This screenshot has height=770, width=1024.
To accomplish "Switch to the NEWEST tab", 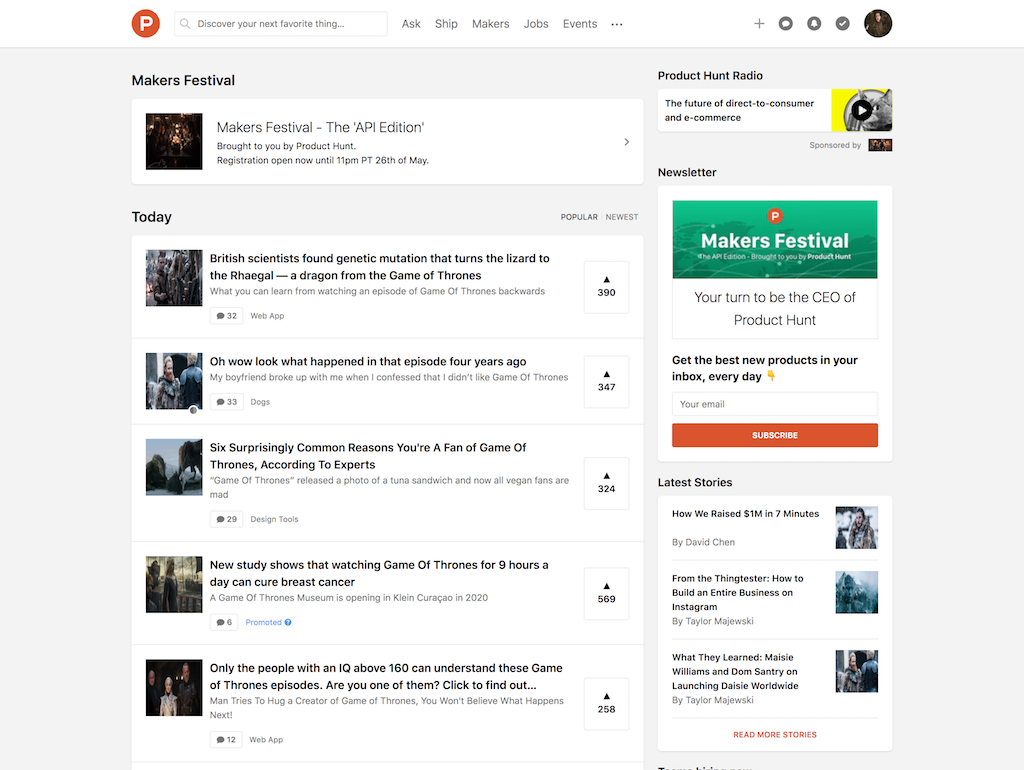I will coord(622,216).
